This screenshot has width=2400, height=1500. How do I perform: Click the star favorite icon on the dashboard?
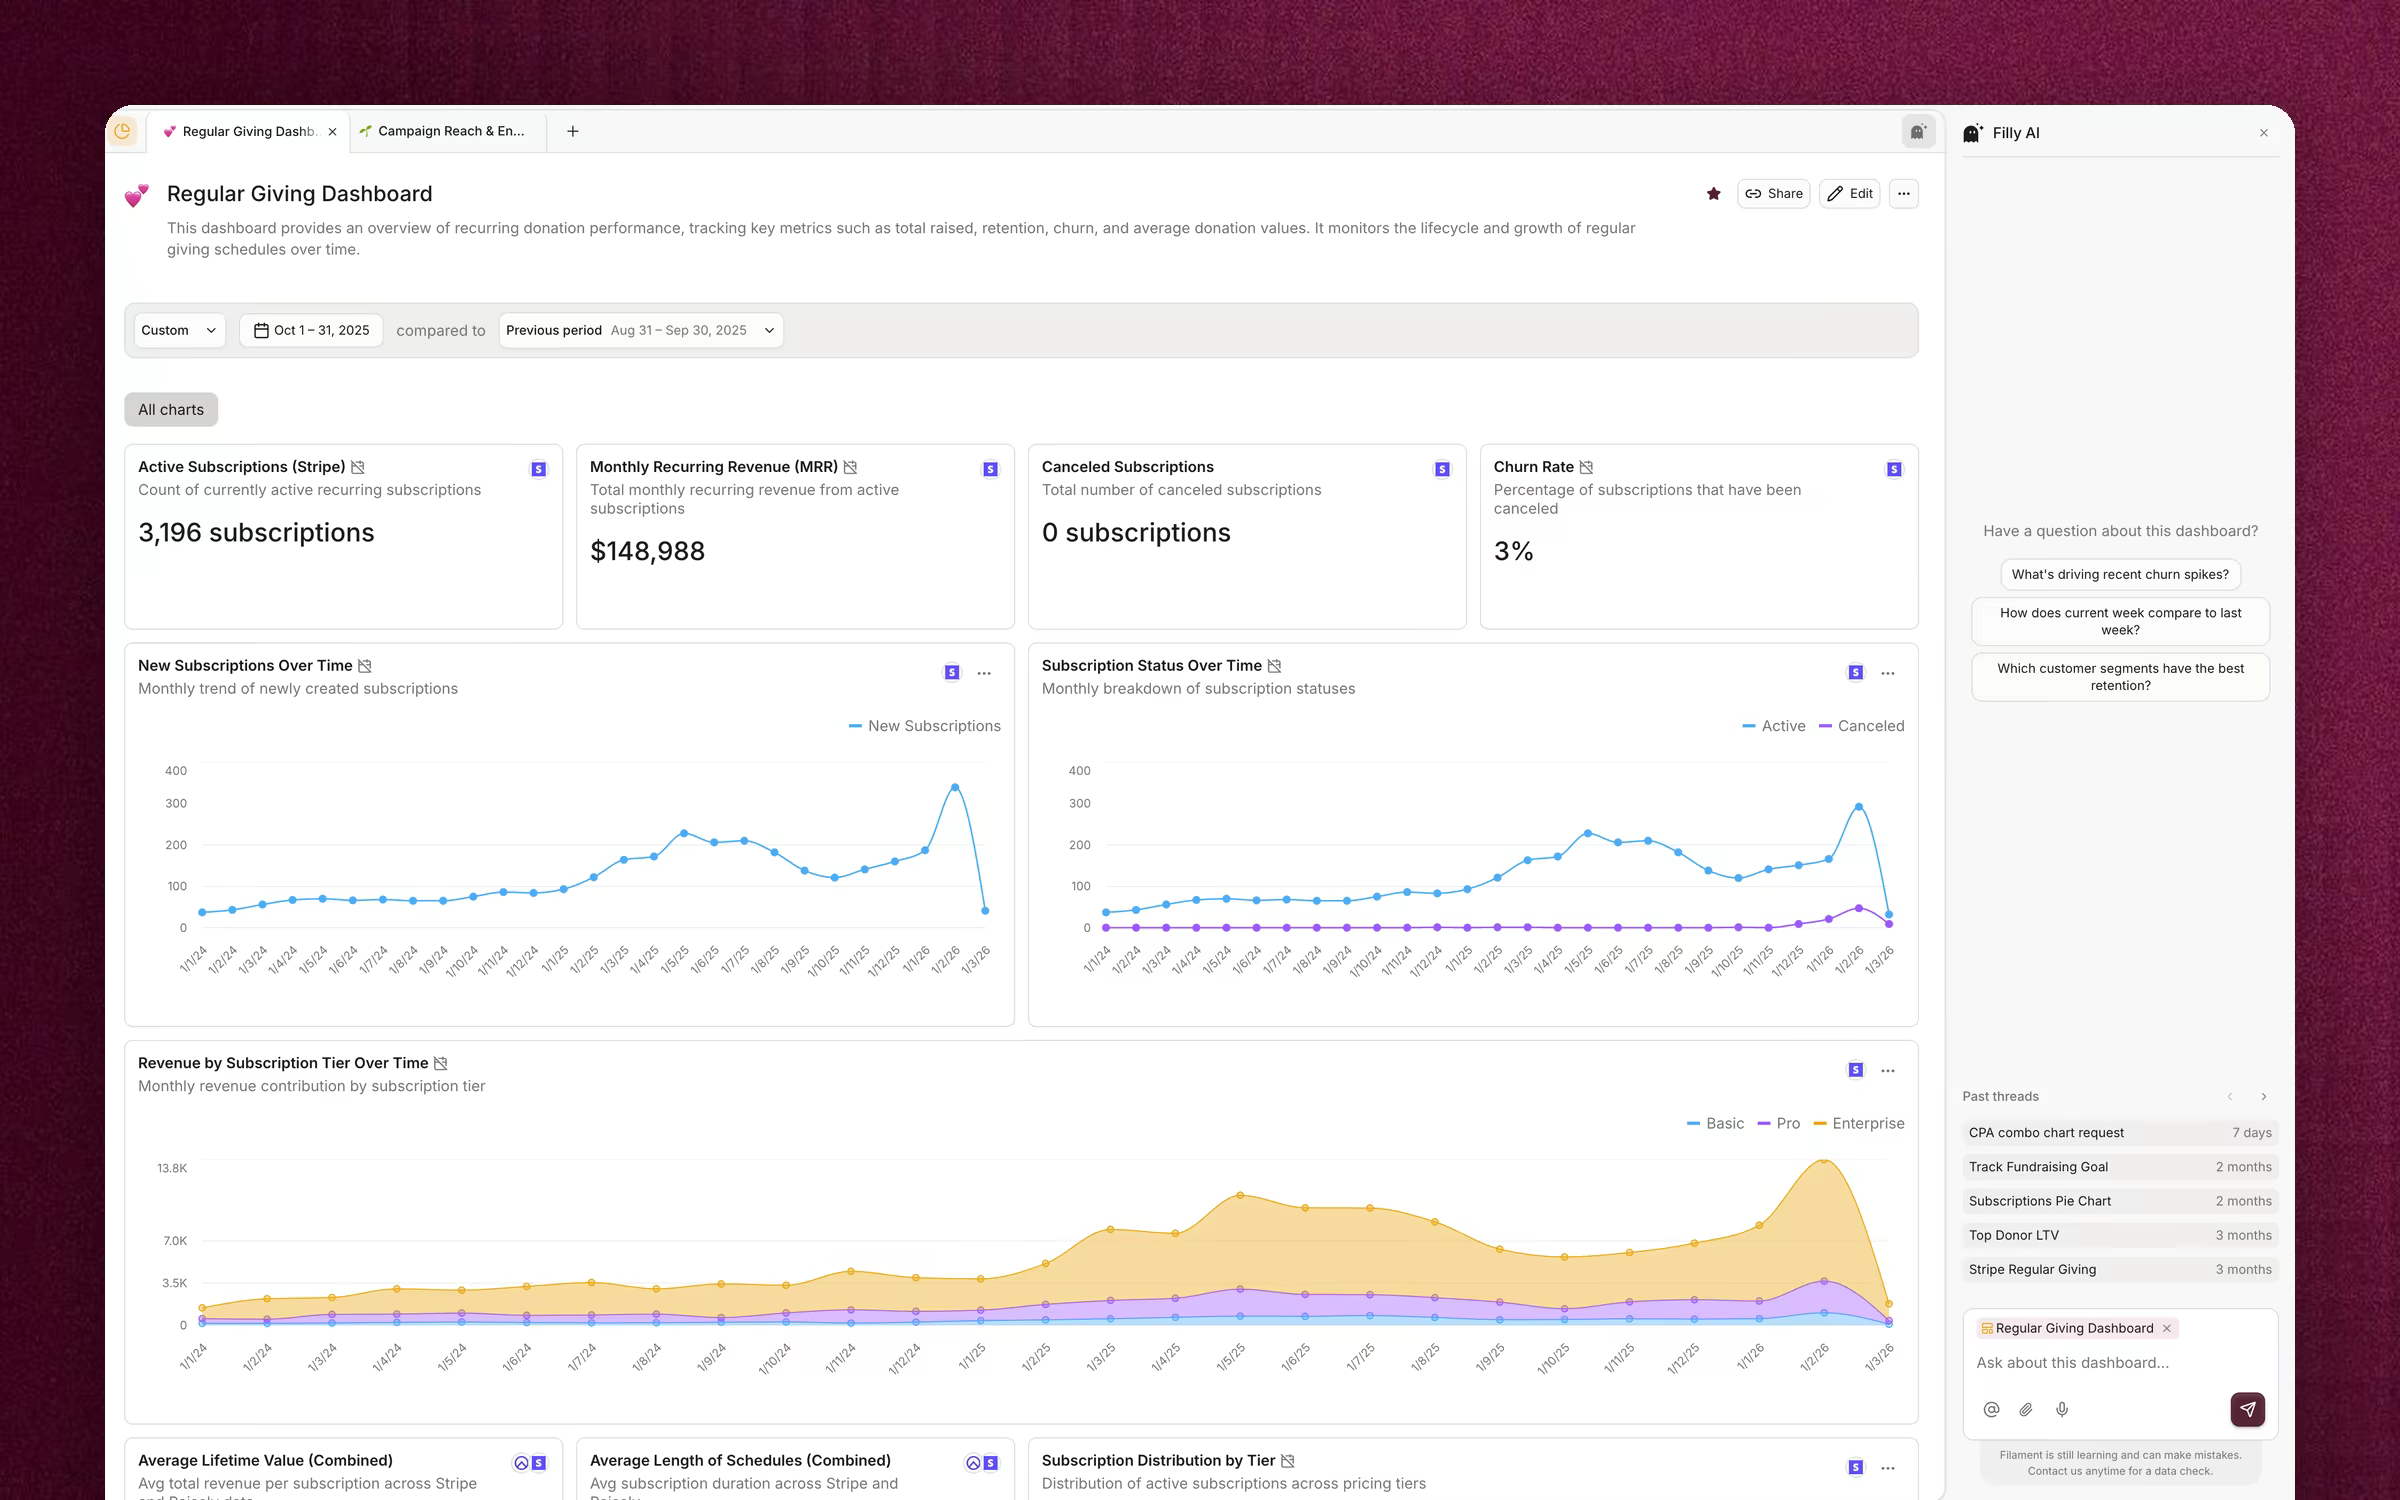1714,194
